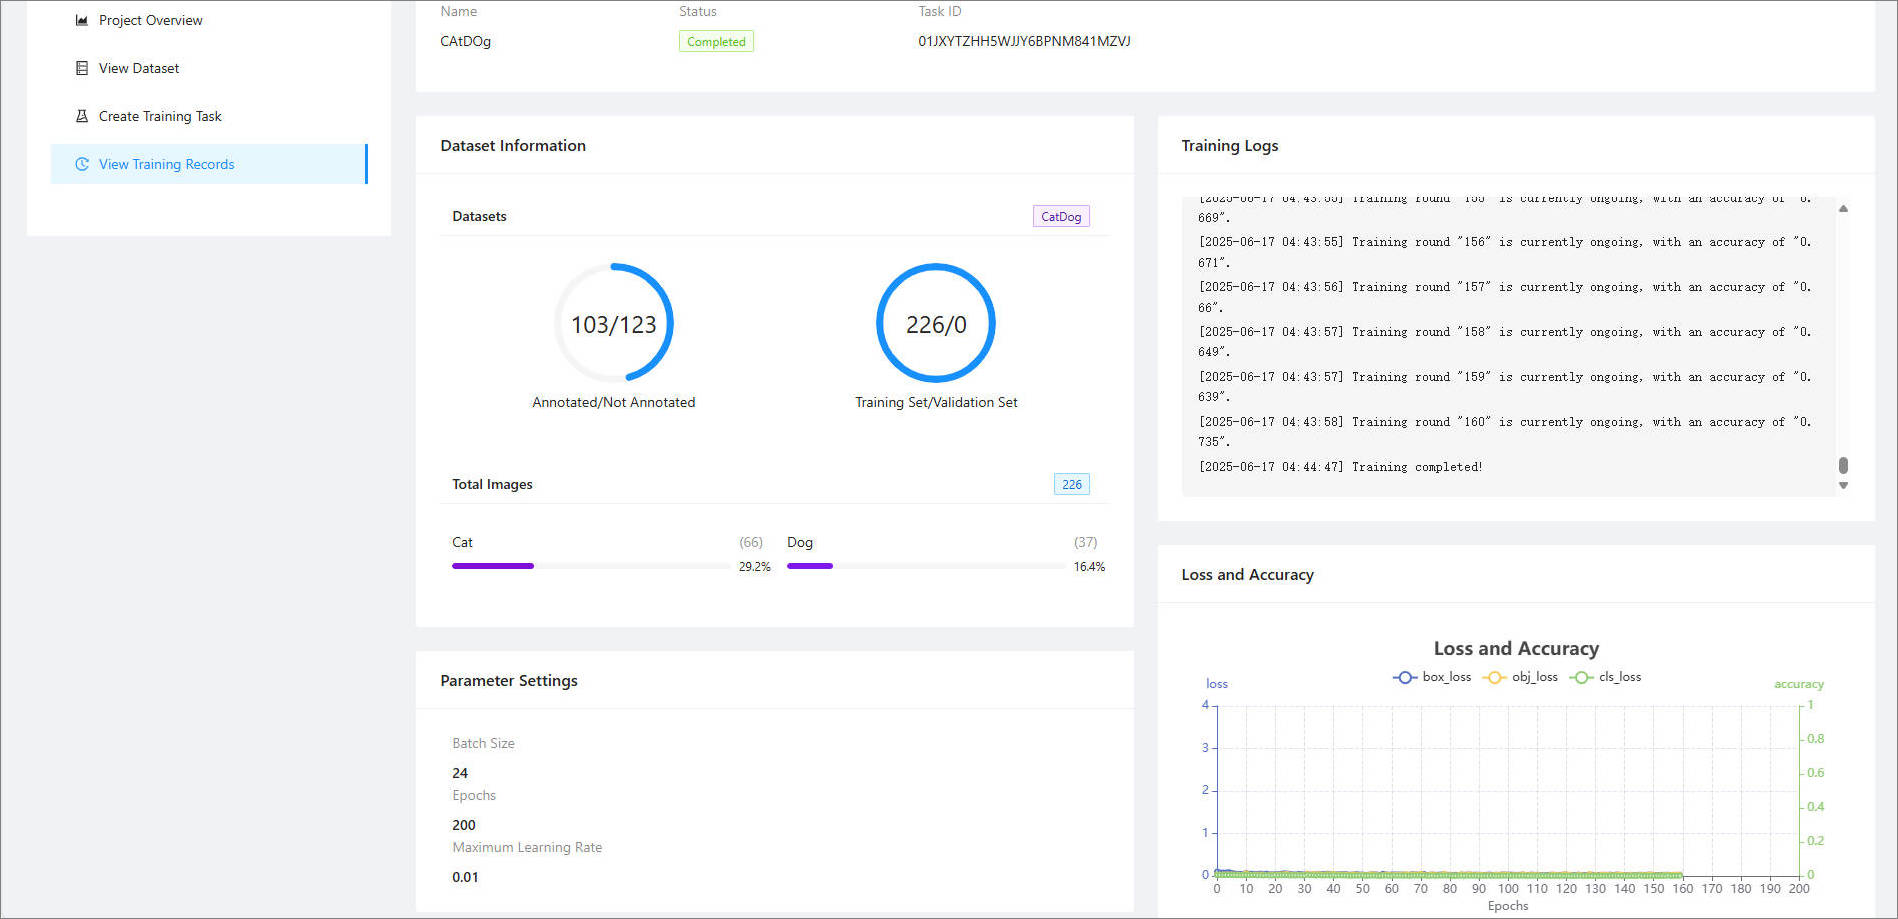
Task: Click the logs scroll down arrow
Action: (1843, 485)
